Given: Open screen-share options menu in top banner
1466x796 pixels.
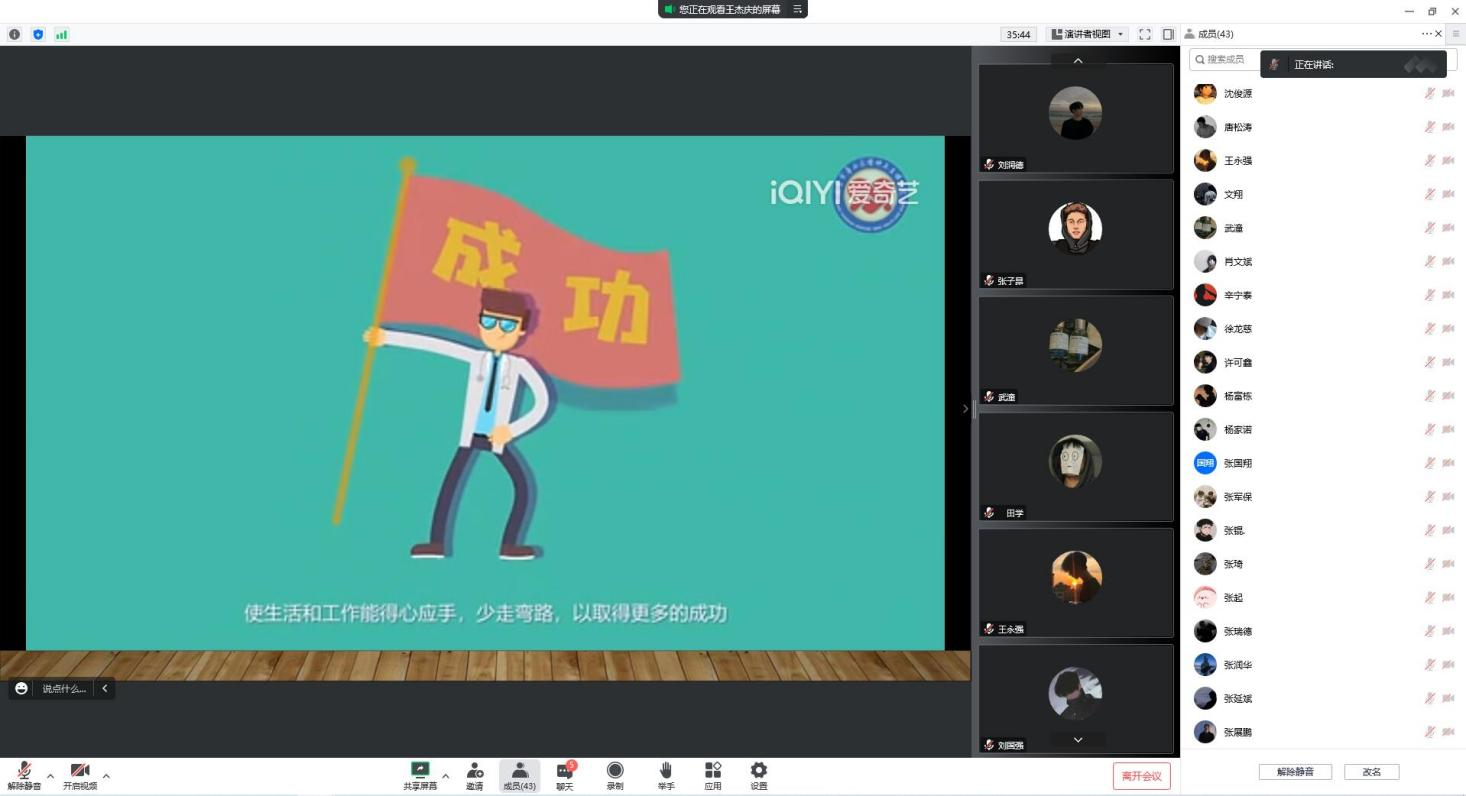Looking at the screenshot, I should point(798,9).
